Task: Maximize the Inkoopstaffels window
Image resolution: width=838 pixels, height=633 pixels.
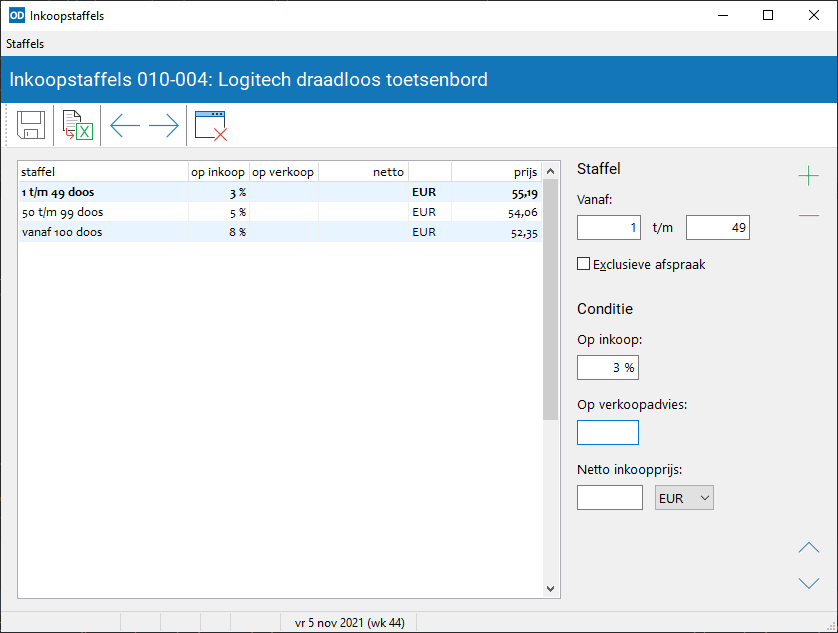Action: point(768,16)
